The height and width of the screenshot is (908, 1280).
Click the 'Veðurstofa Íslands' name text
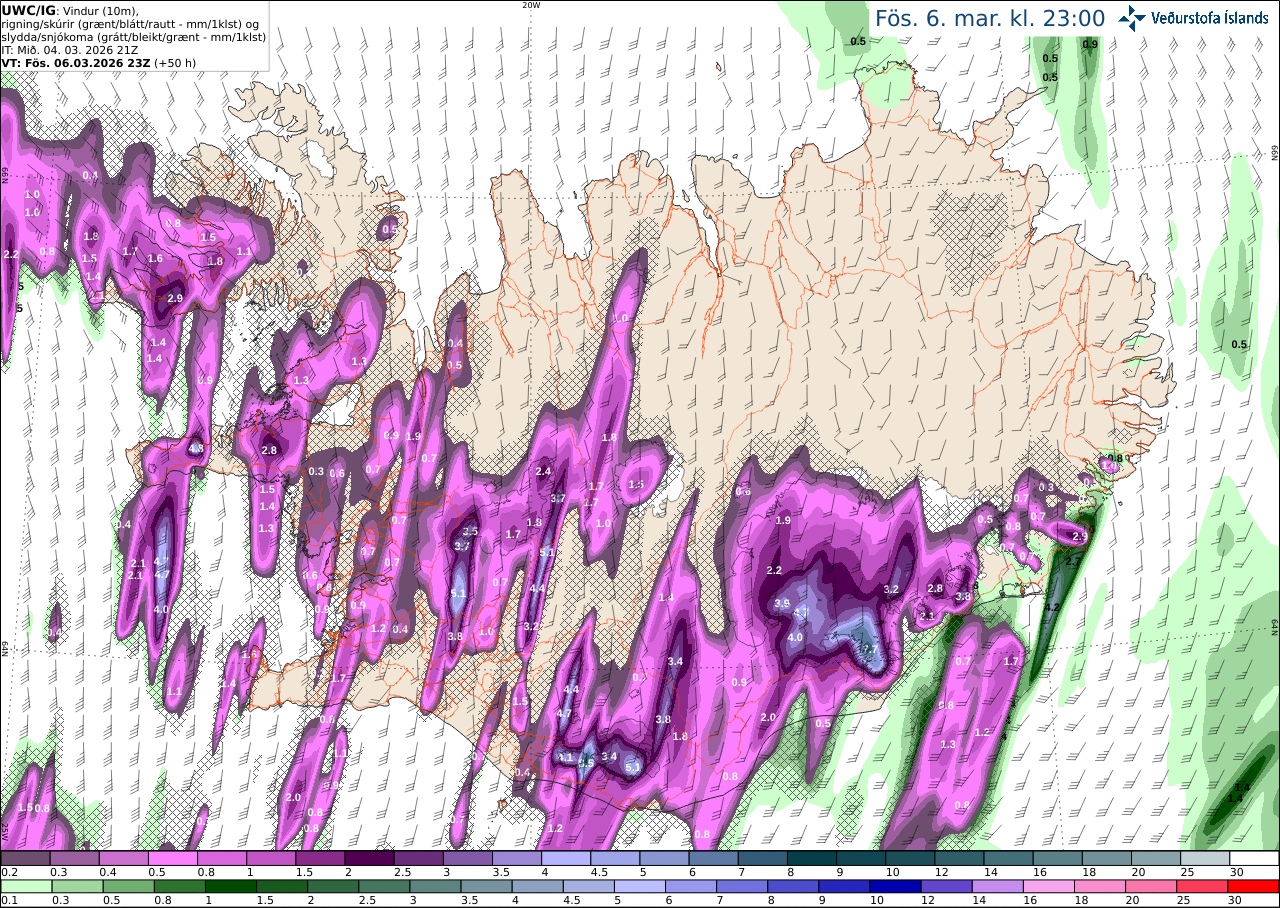tap(1210, 18)
